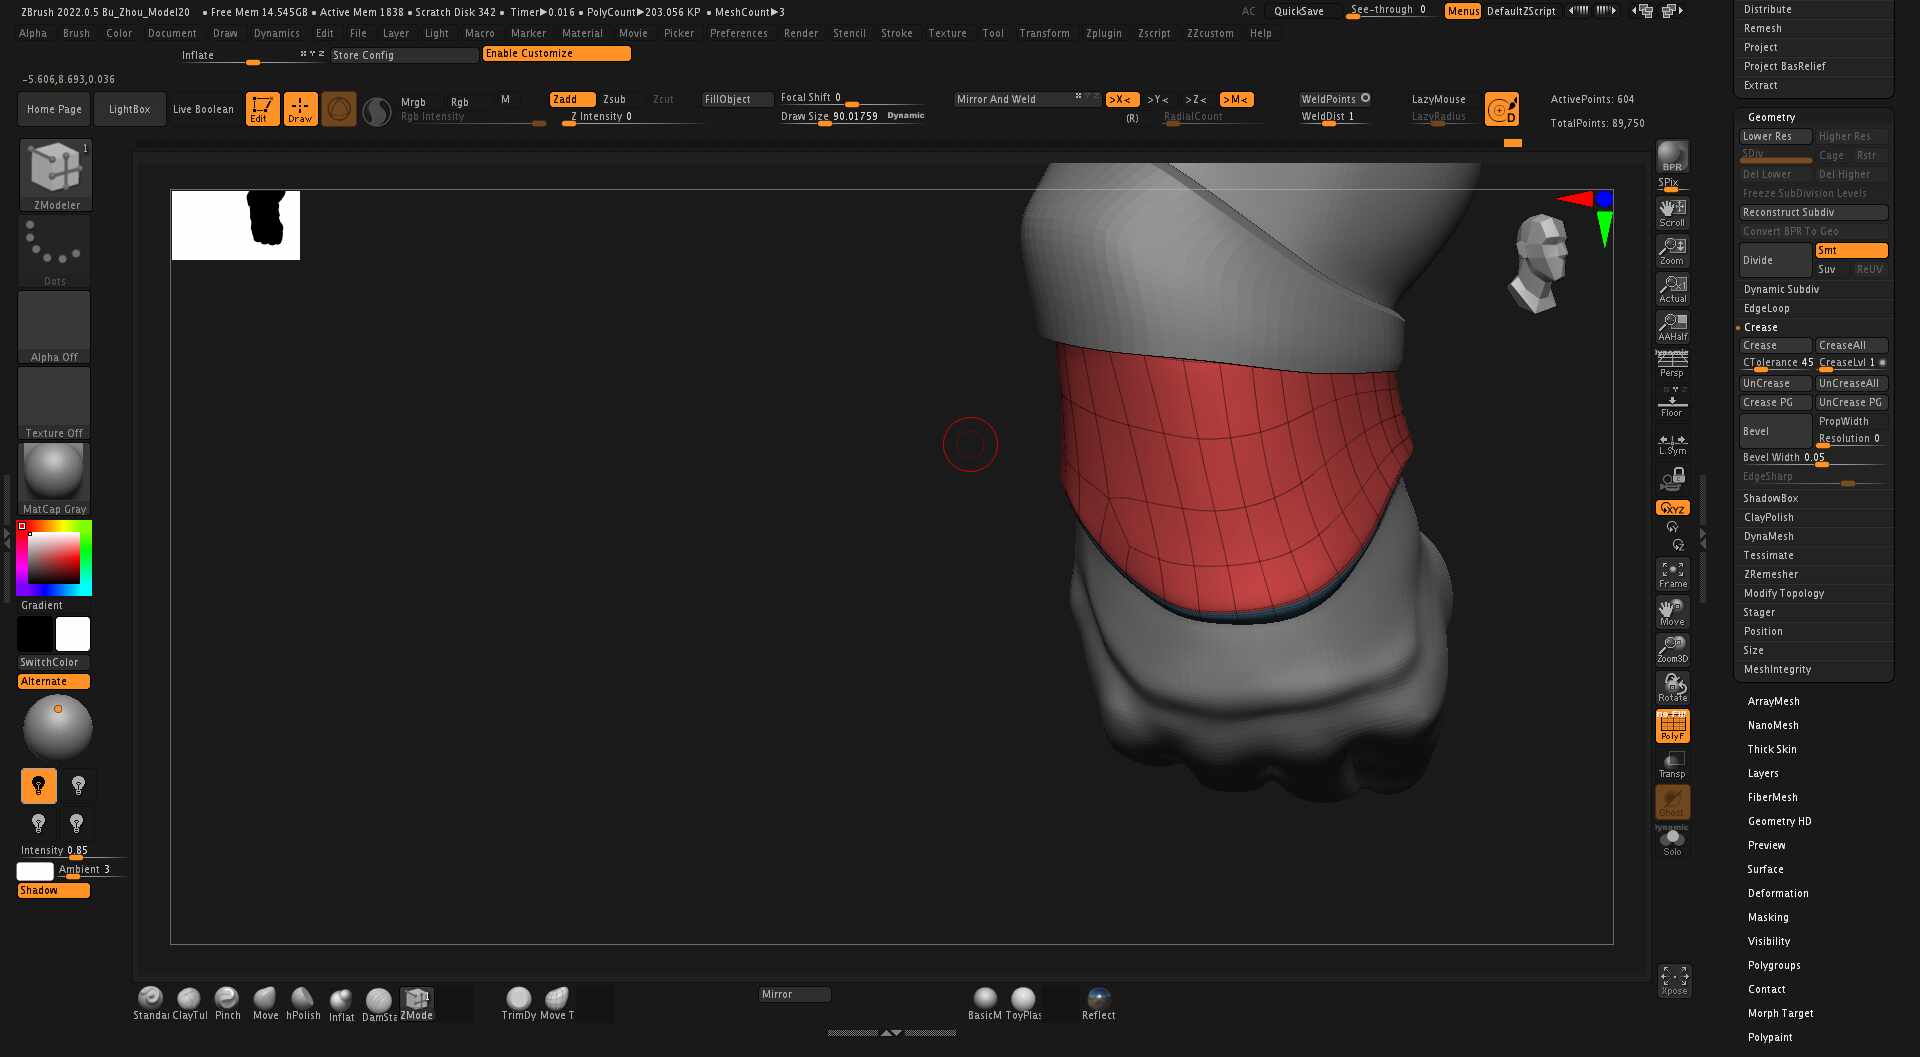Toggle Persp perspective mode
This screenshot has height=1057, width=1920.
tap(1672, 364)
